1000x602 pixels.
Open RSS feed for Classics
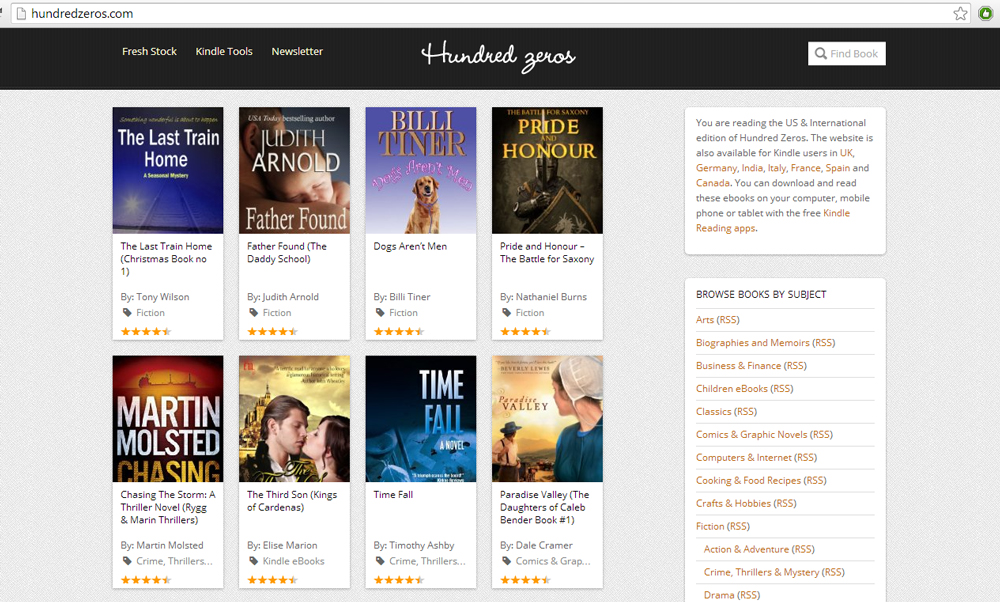[x=745, y=411]
